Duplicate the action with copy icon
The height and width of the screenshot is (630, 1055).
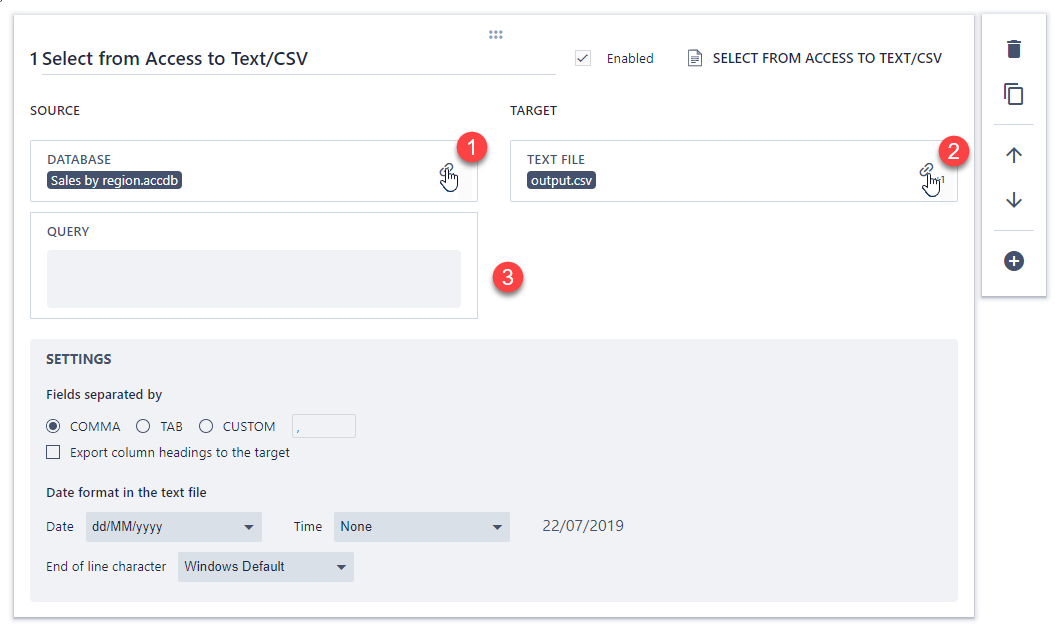(x=1014, y=94)
